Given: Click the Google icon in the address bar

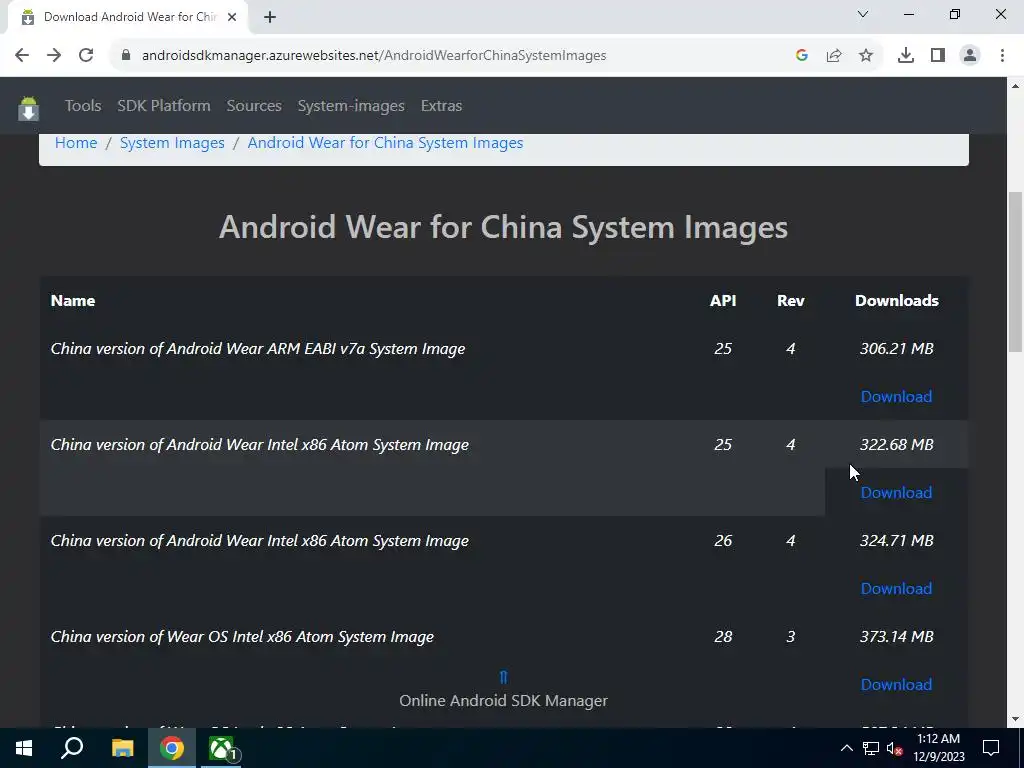Looking at the screenshot, I should 802,56.
